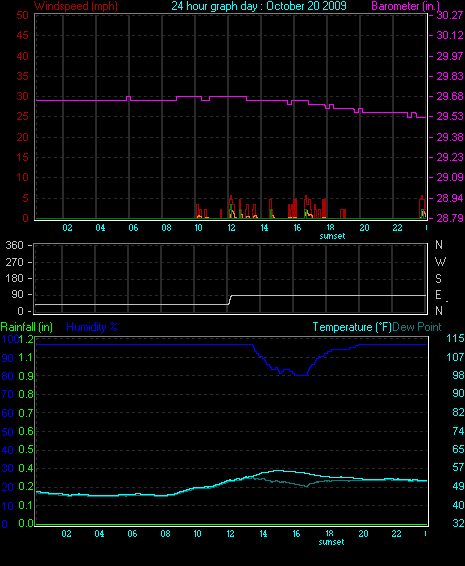This screenshot has width=465, height=566.
Task: Click the 50 mph windspeed scale value
Action: (22, 15)
